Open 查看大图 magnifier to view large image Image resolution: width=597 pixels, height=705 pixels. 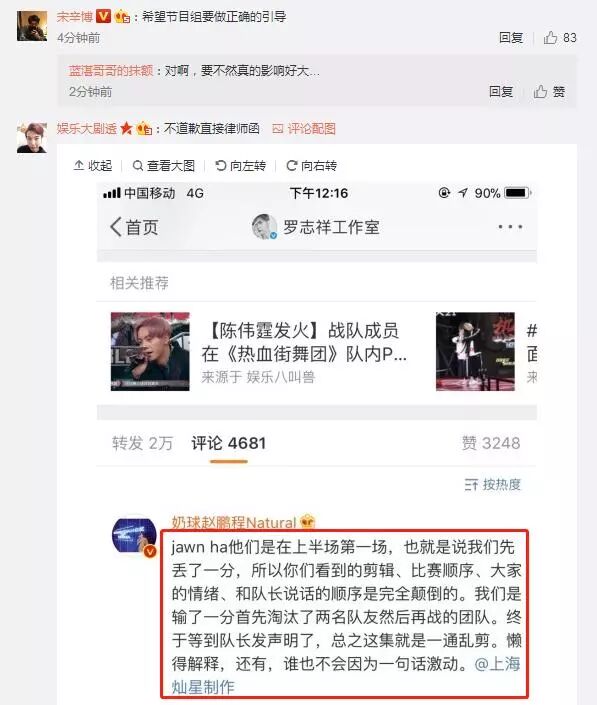[x=164, y=166]
